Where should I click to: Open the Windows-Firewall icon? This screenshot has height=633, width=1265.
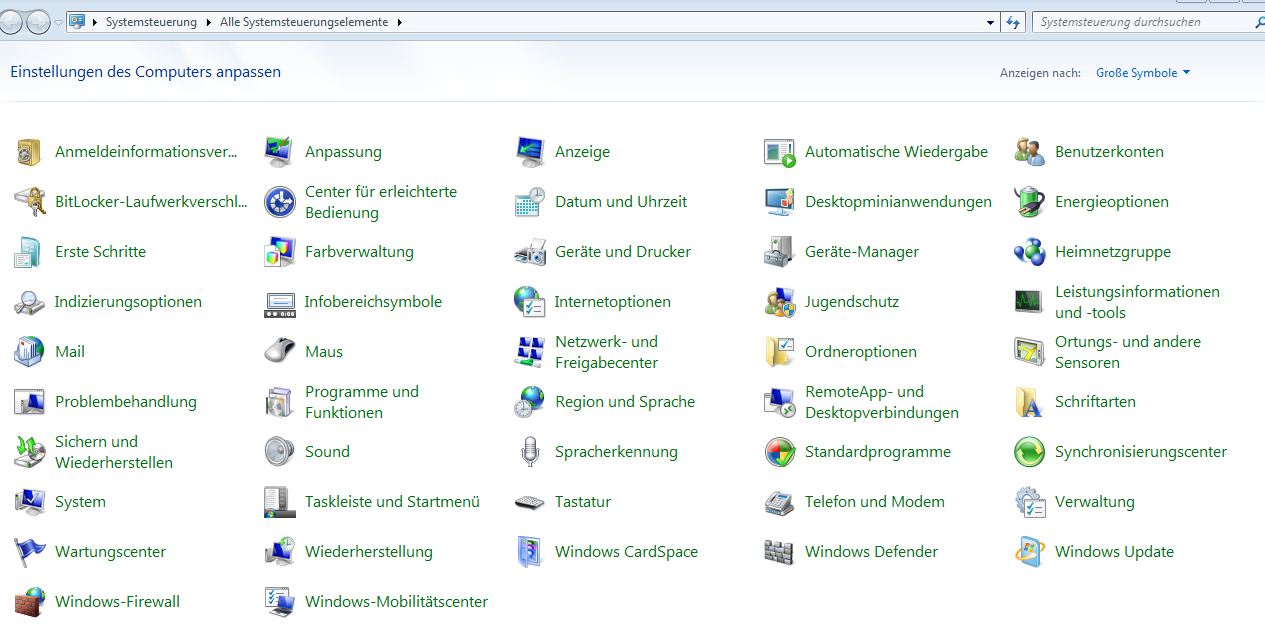[x=29, y=602]
